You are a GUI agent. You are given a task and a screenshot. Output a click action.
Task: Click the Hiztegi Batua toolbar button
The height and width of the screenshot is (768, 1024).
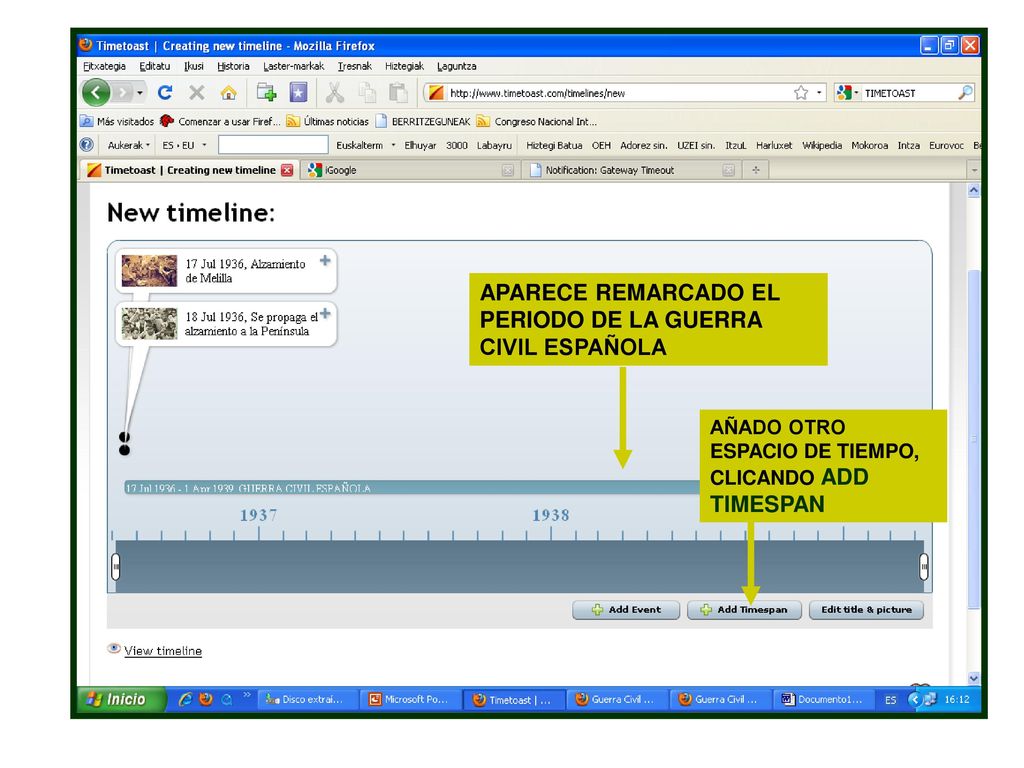pyautogui.click(x=554, y=145)
